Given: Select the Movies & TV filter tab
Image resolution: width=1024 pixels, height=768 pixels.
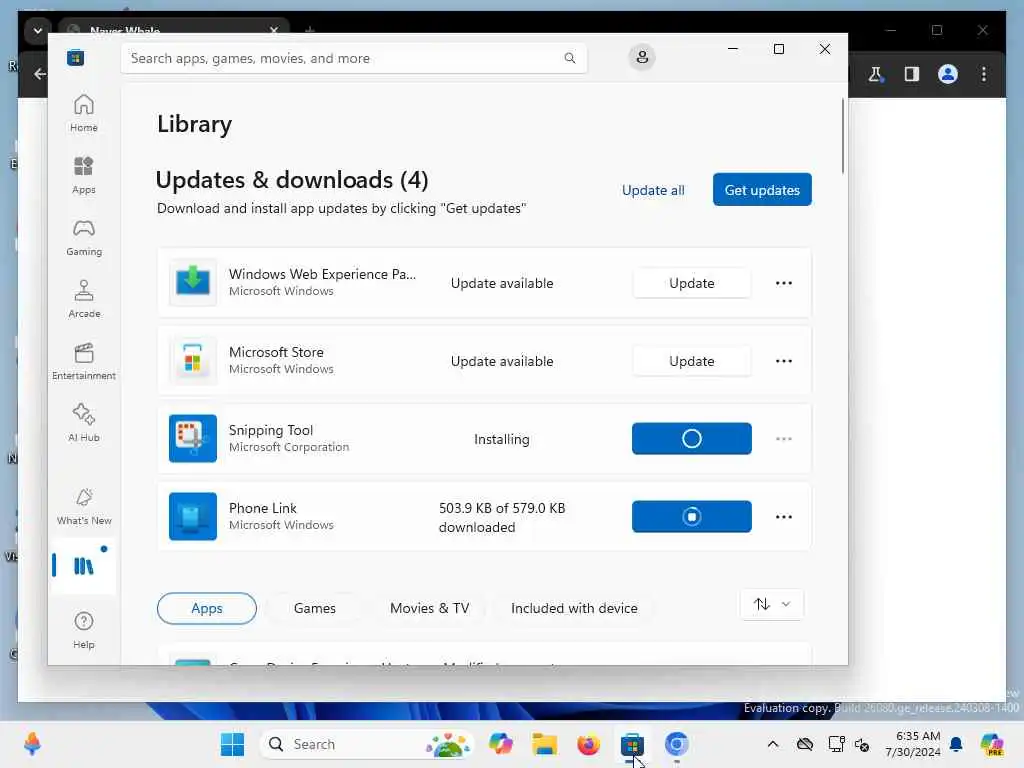Looking at the screenshot, I should 429,608.
